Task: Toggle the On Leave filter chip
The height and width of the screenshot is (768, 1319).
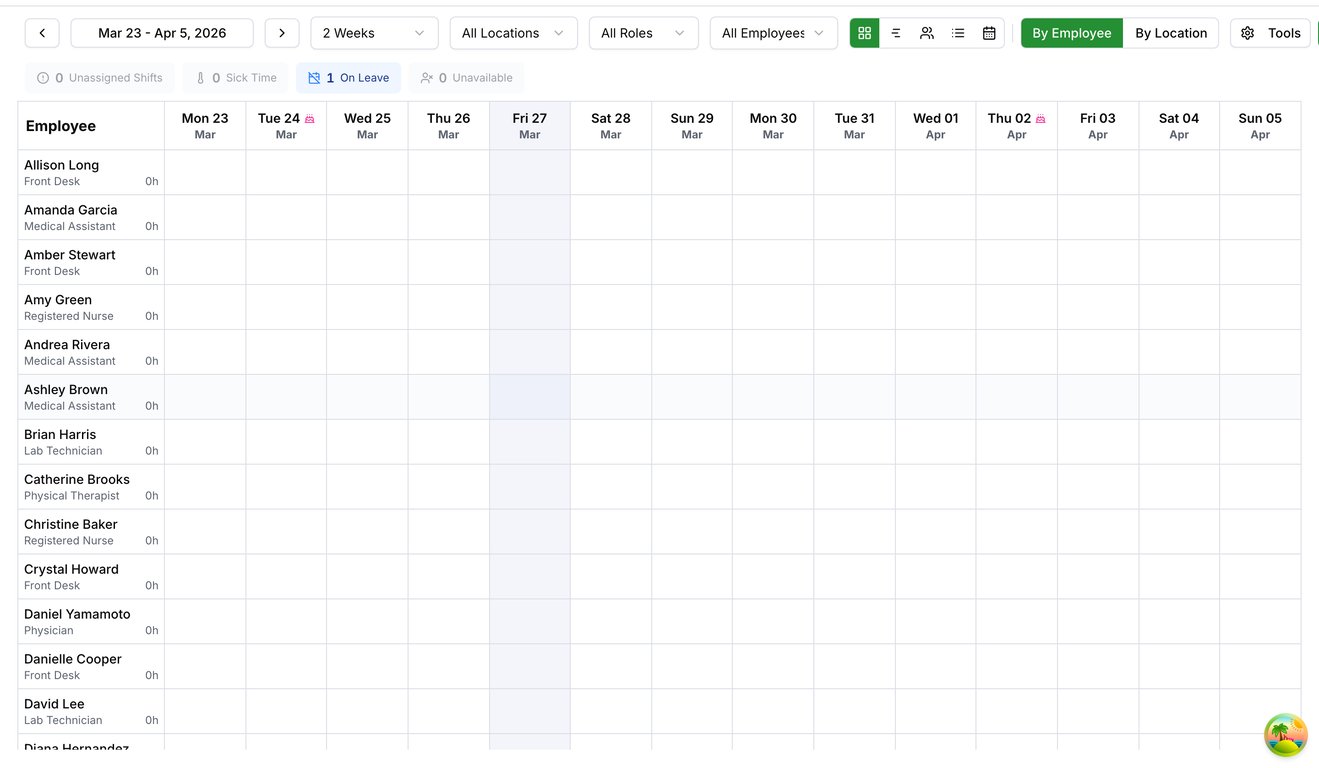Action: point(349,78)
